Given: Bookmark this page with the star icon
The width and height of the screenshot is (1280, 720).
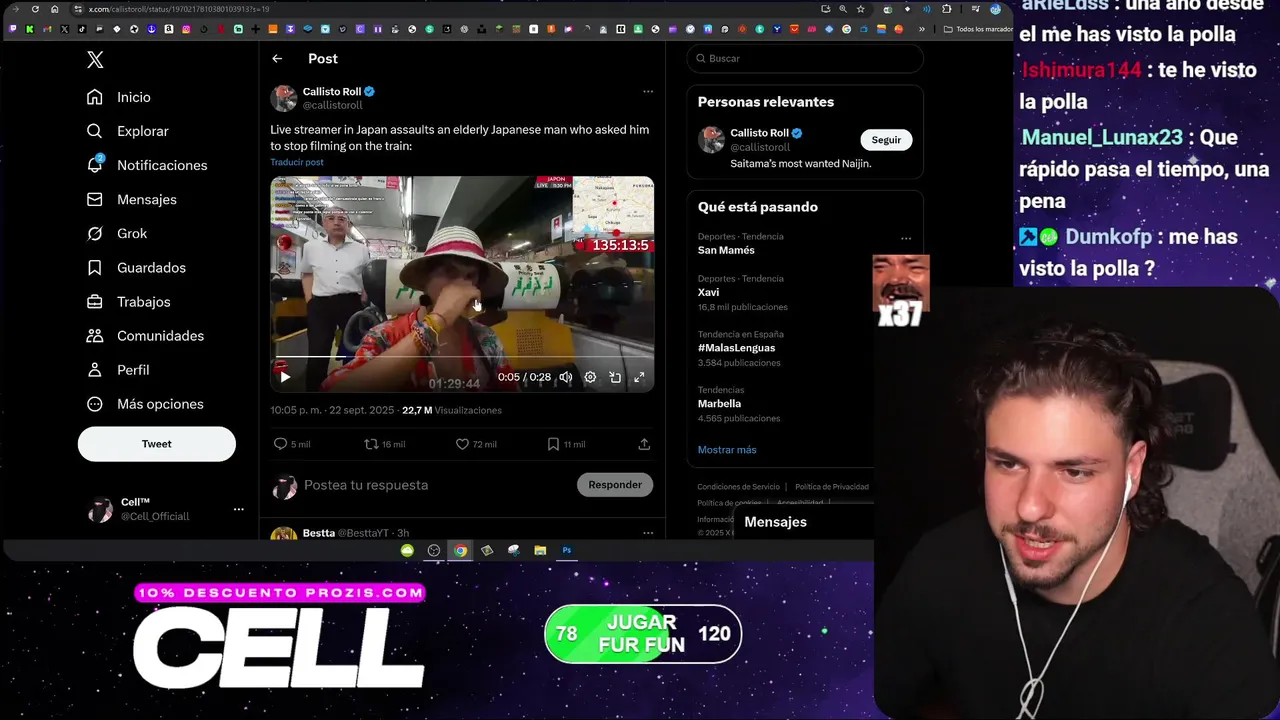Looking at the screenshot, I should click(x=860, y=9).
